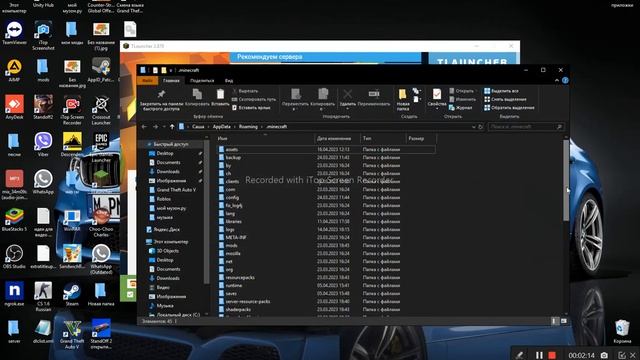
Task: Open the Recycle Bin on desktop
Action: click(622, 331)
